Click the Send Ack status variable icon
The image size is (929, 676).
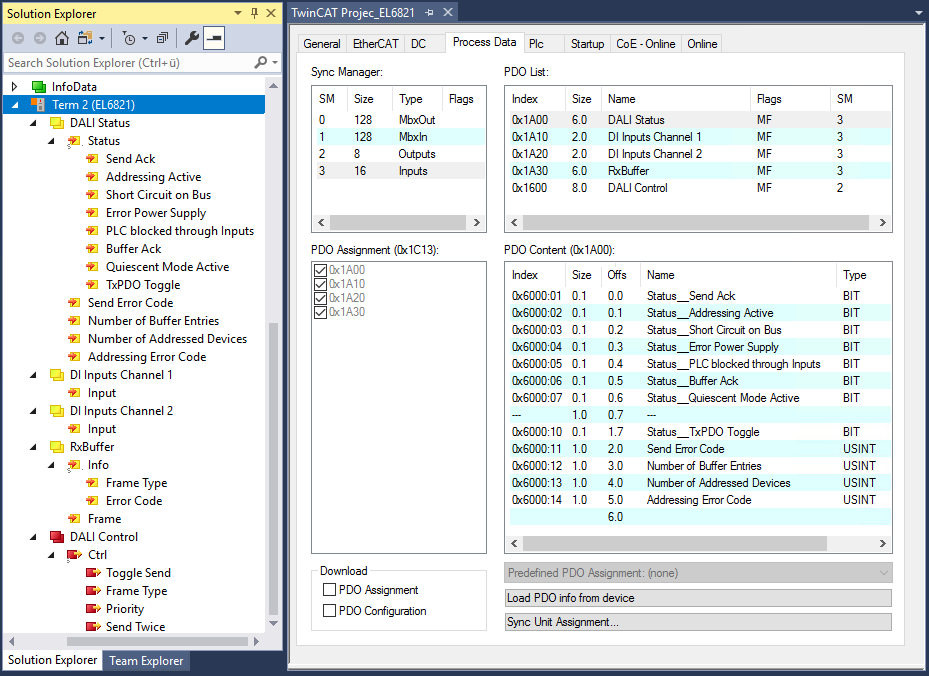(91, 158)
